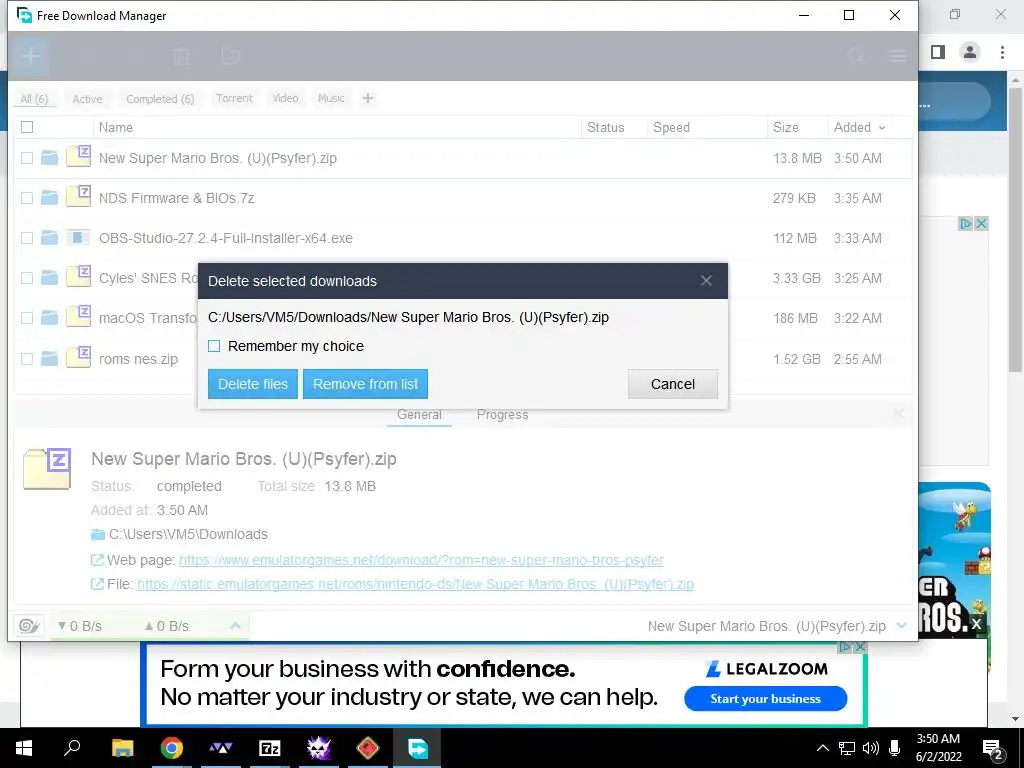Switch to the General details tab
The width and height of the screenshot is (1024, 768).
coord(419,415)
